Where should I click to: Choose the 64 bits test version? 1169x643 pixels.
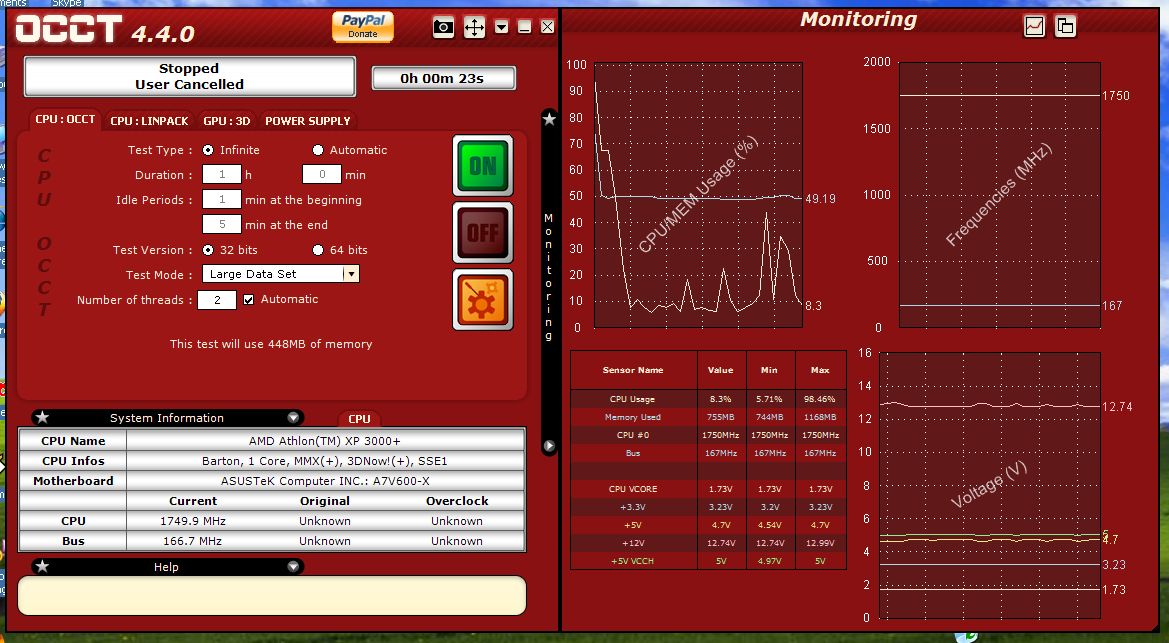[318, 250]
